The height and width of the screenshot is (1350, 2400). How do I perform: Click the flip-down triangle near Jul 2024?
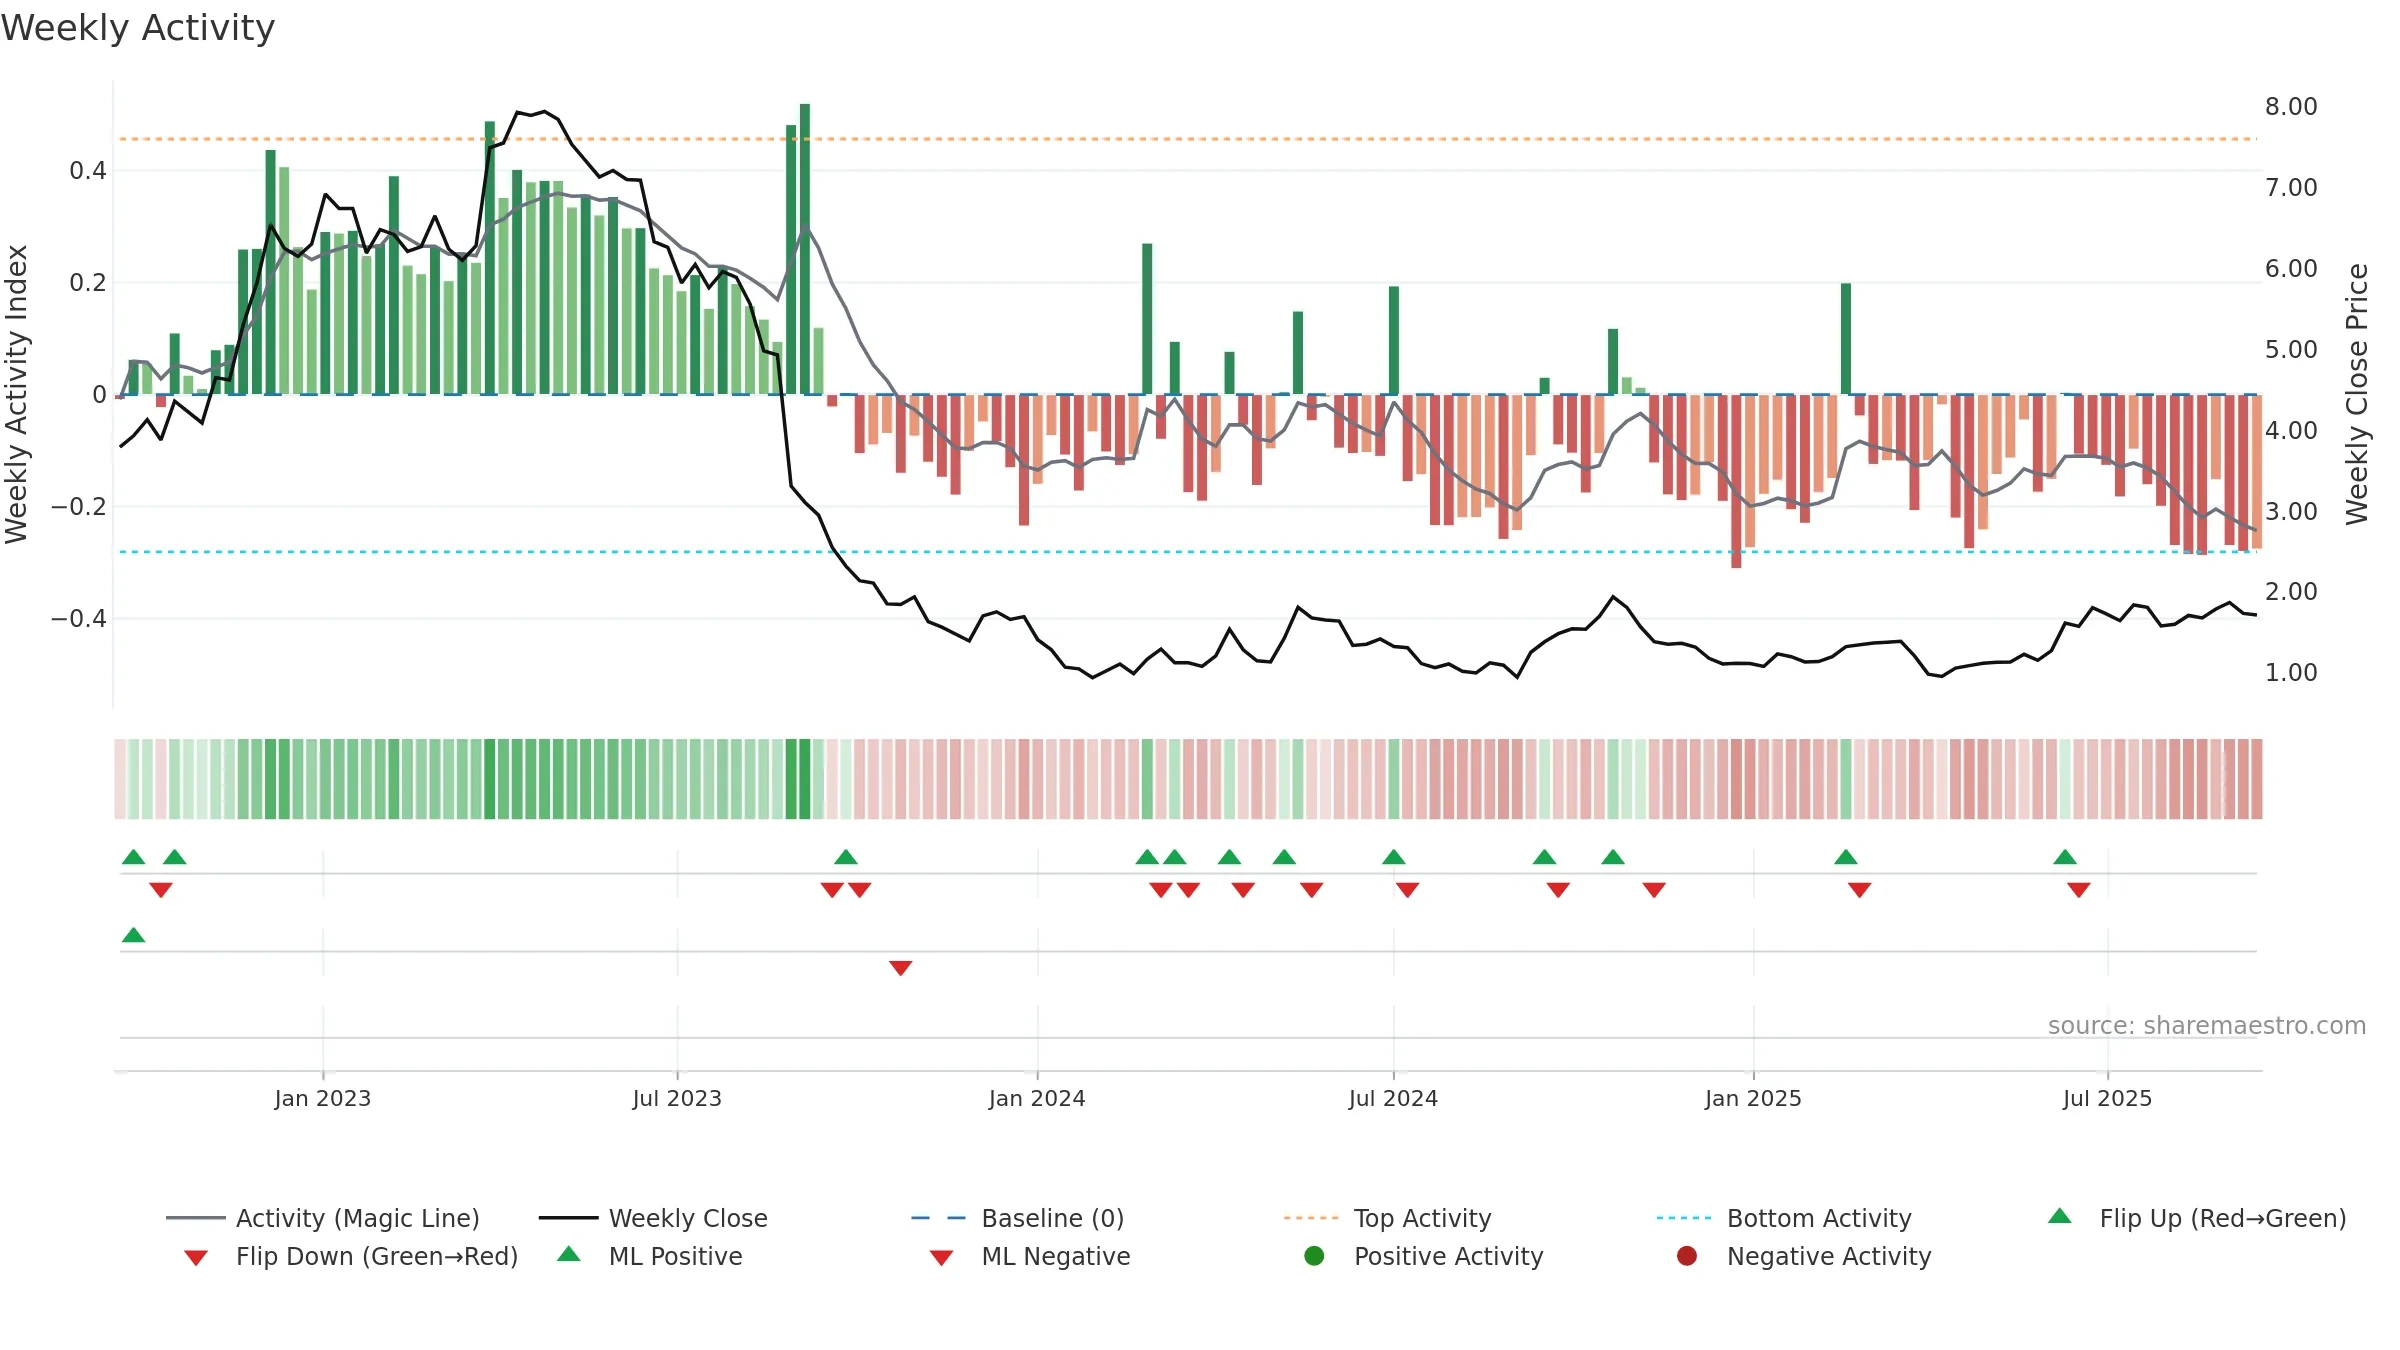(x=1408, y=890)
